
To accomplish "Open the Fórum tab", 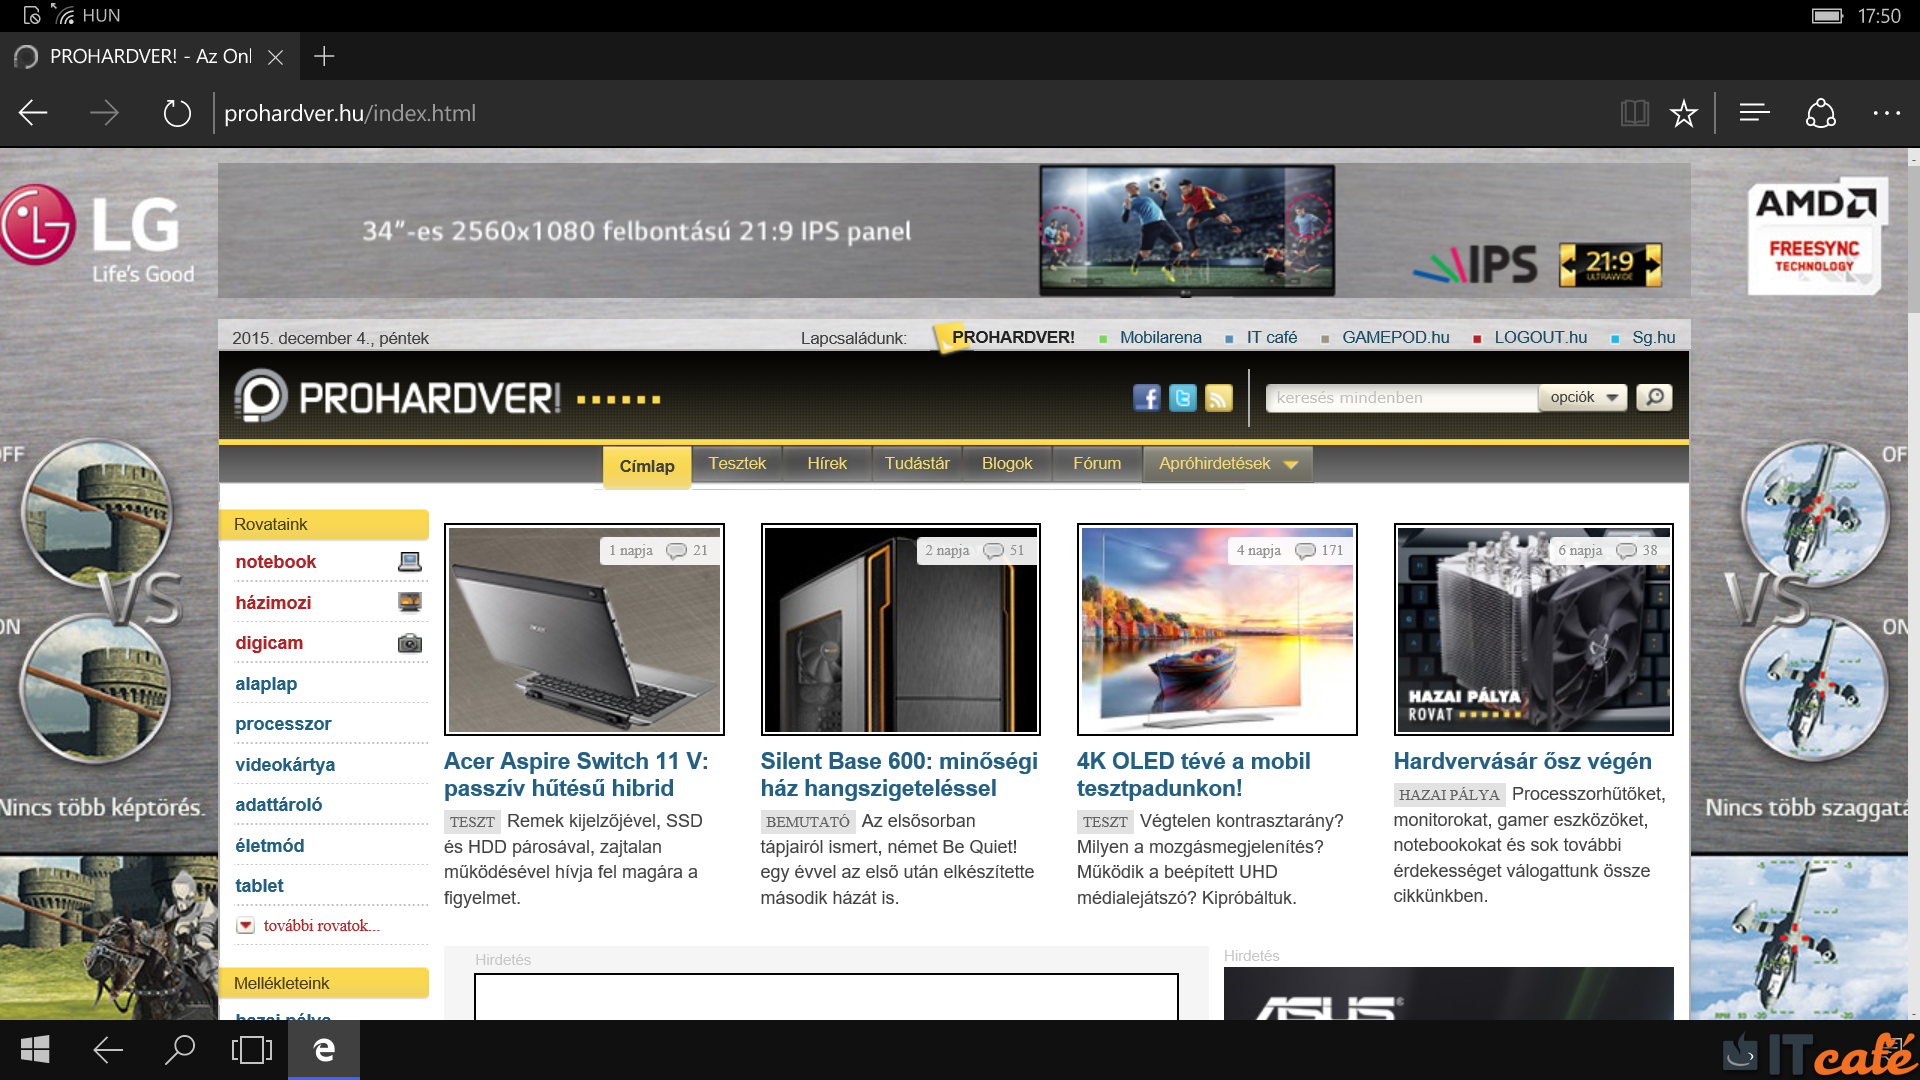I will coord(1097,463).
